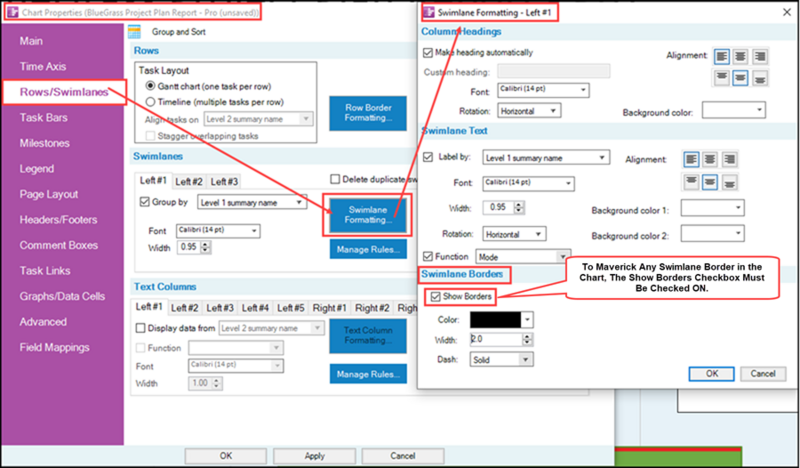Click Swimlane Text Width 0.95 field
800x468 pixels.
[x=498, y=207]
